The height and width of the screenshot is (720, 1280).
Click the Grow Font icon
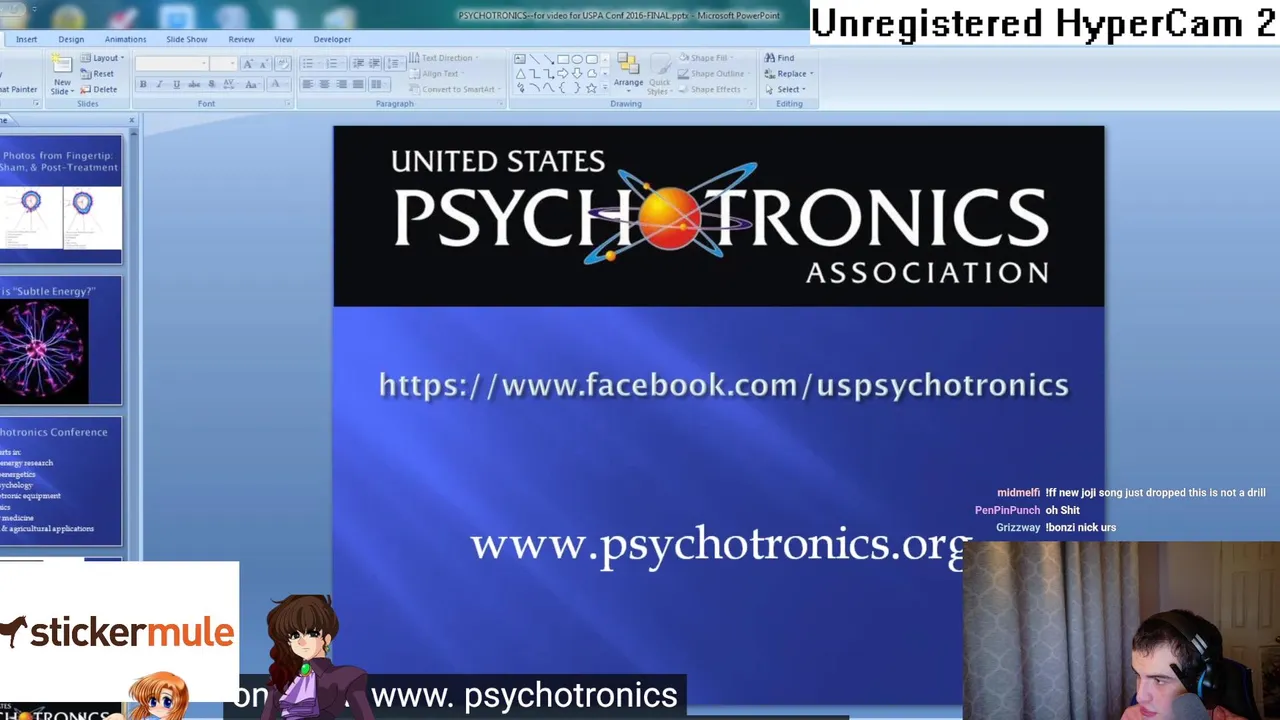pyautogui.click(x=248, y=64)
